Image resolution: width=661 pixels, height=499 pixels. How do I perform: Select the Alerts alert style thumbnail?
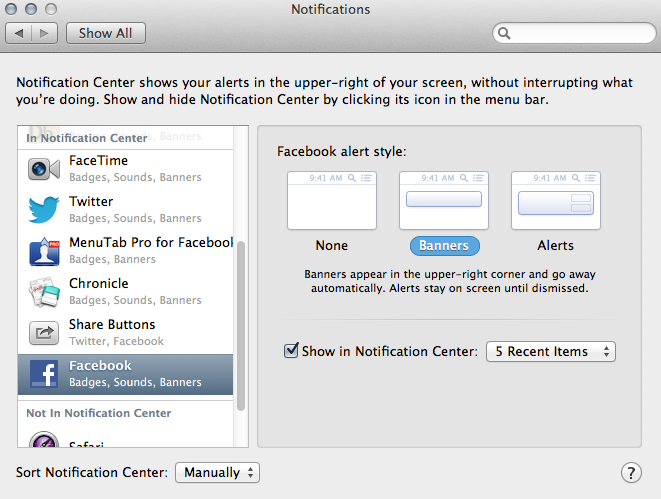556,201
